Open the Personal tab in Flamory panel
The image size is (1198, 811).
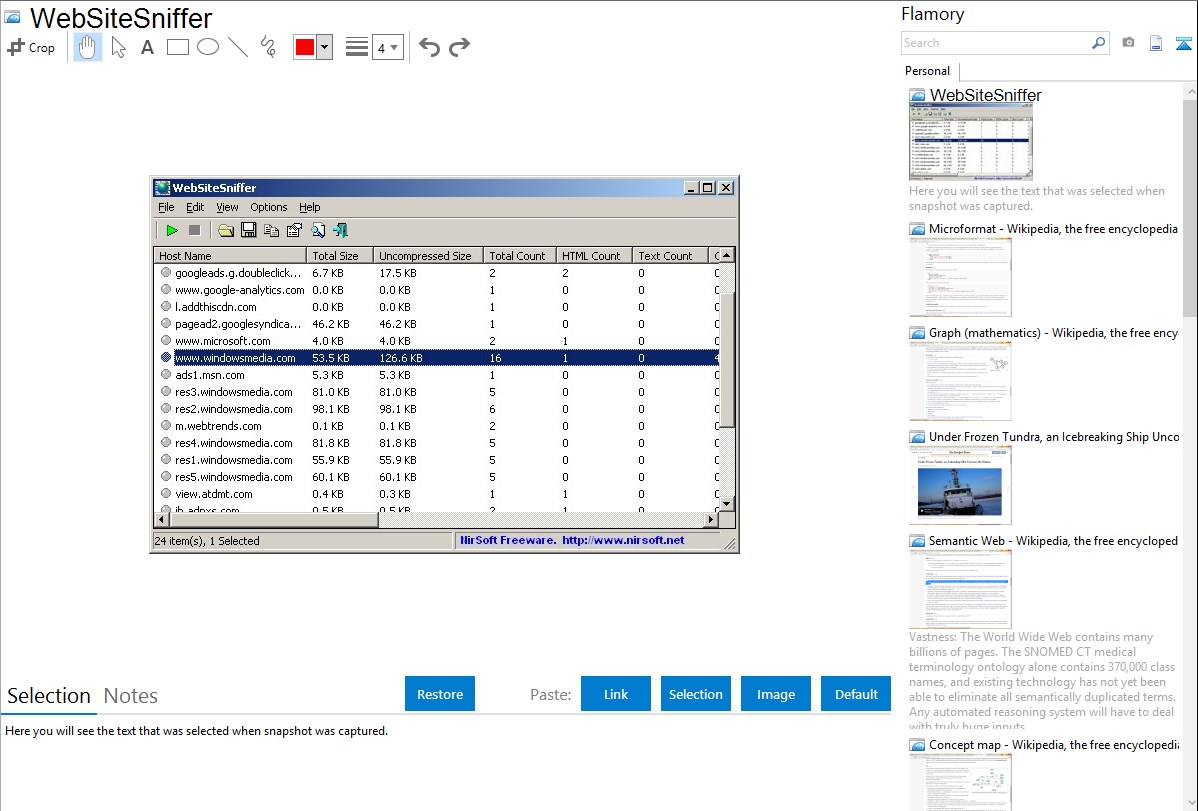pos(927,71)
